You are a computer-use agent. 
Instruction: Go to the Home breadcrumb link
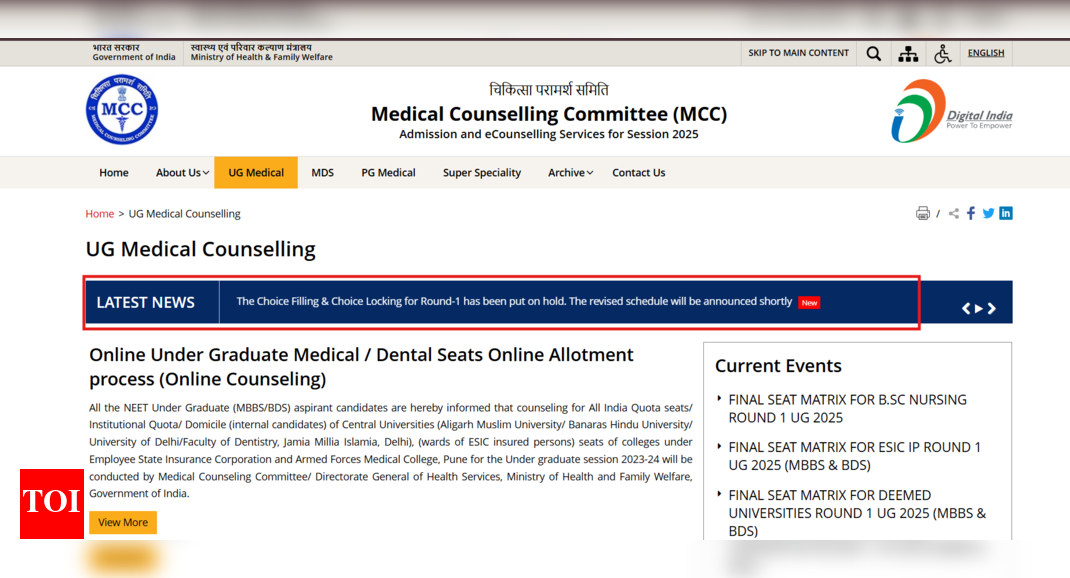point(100,214)
